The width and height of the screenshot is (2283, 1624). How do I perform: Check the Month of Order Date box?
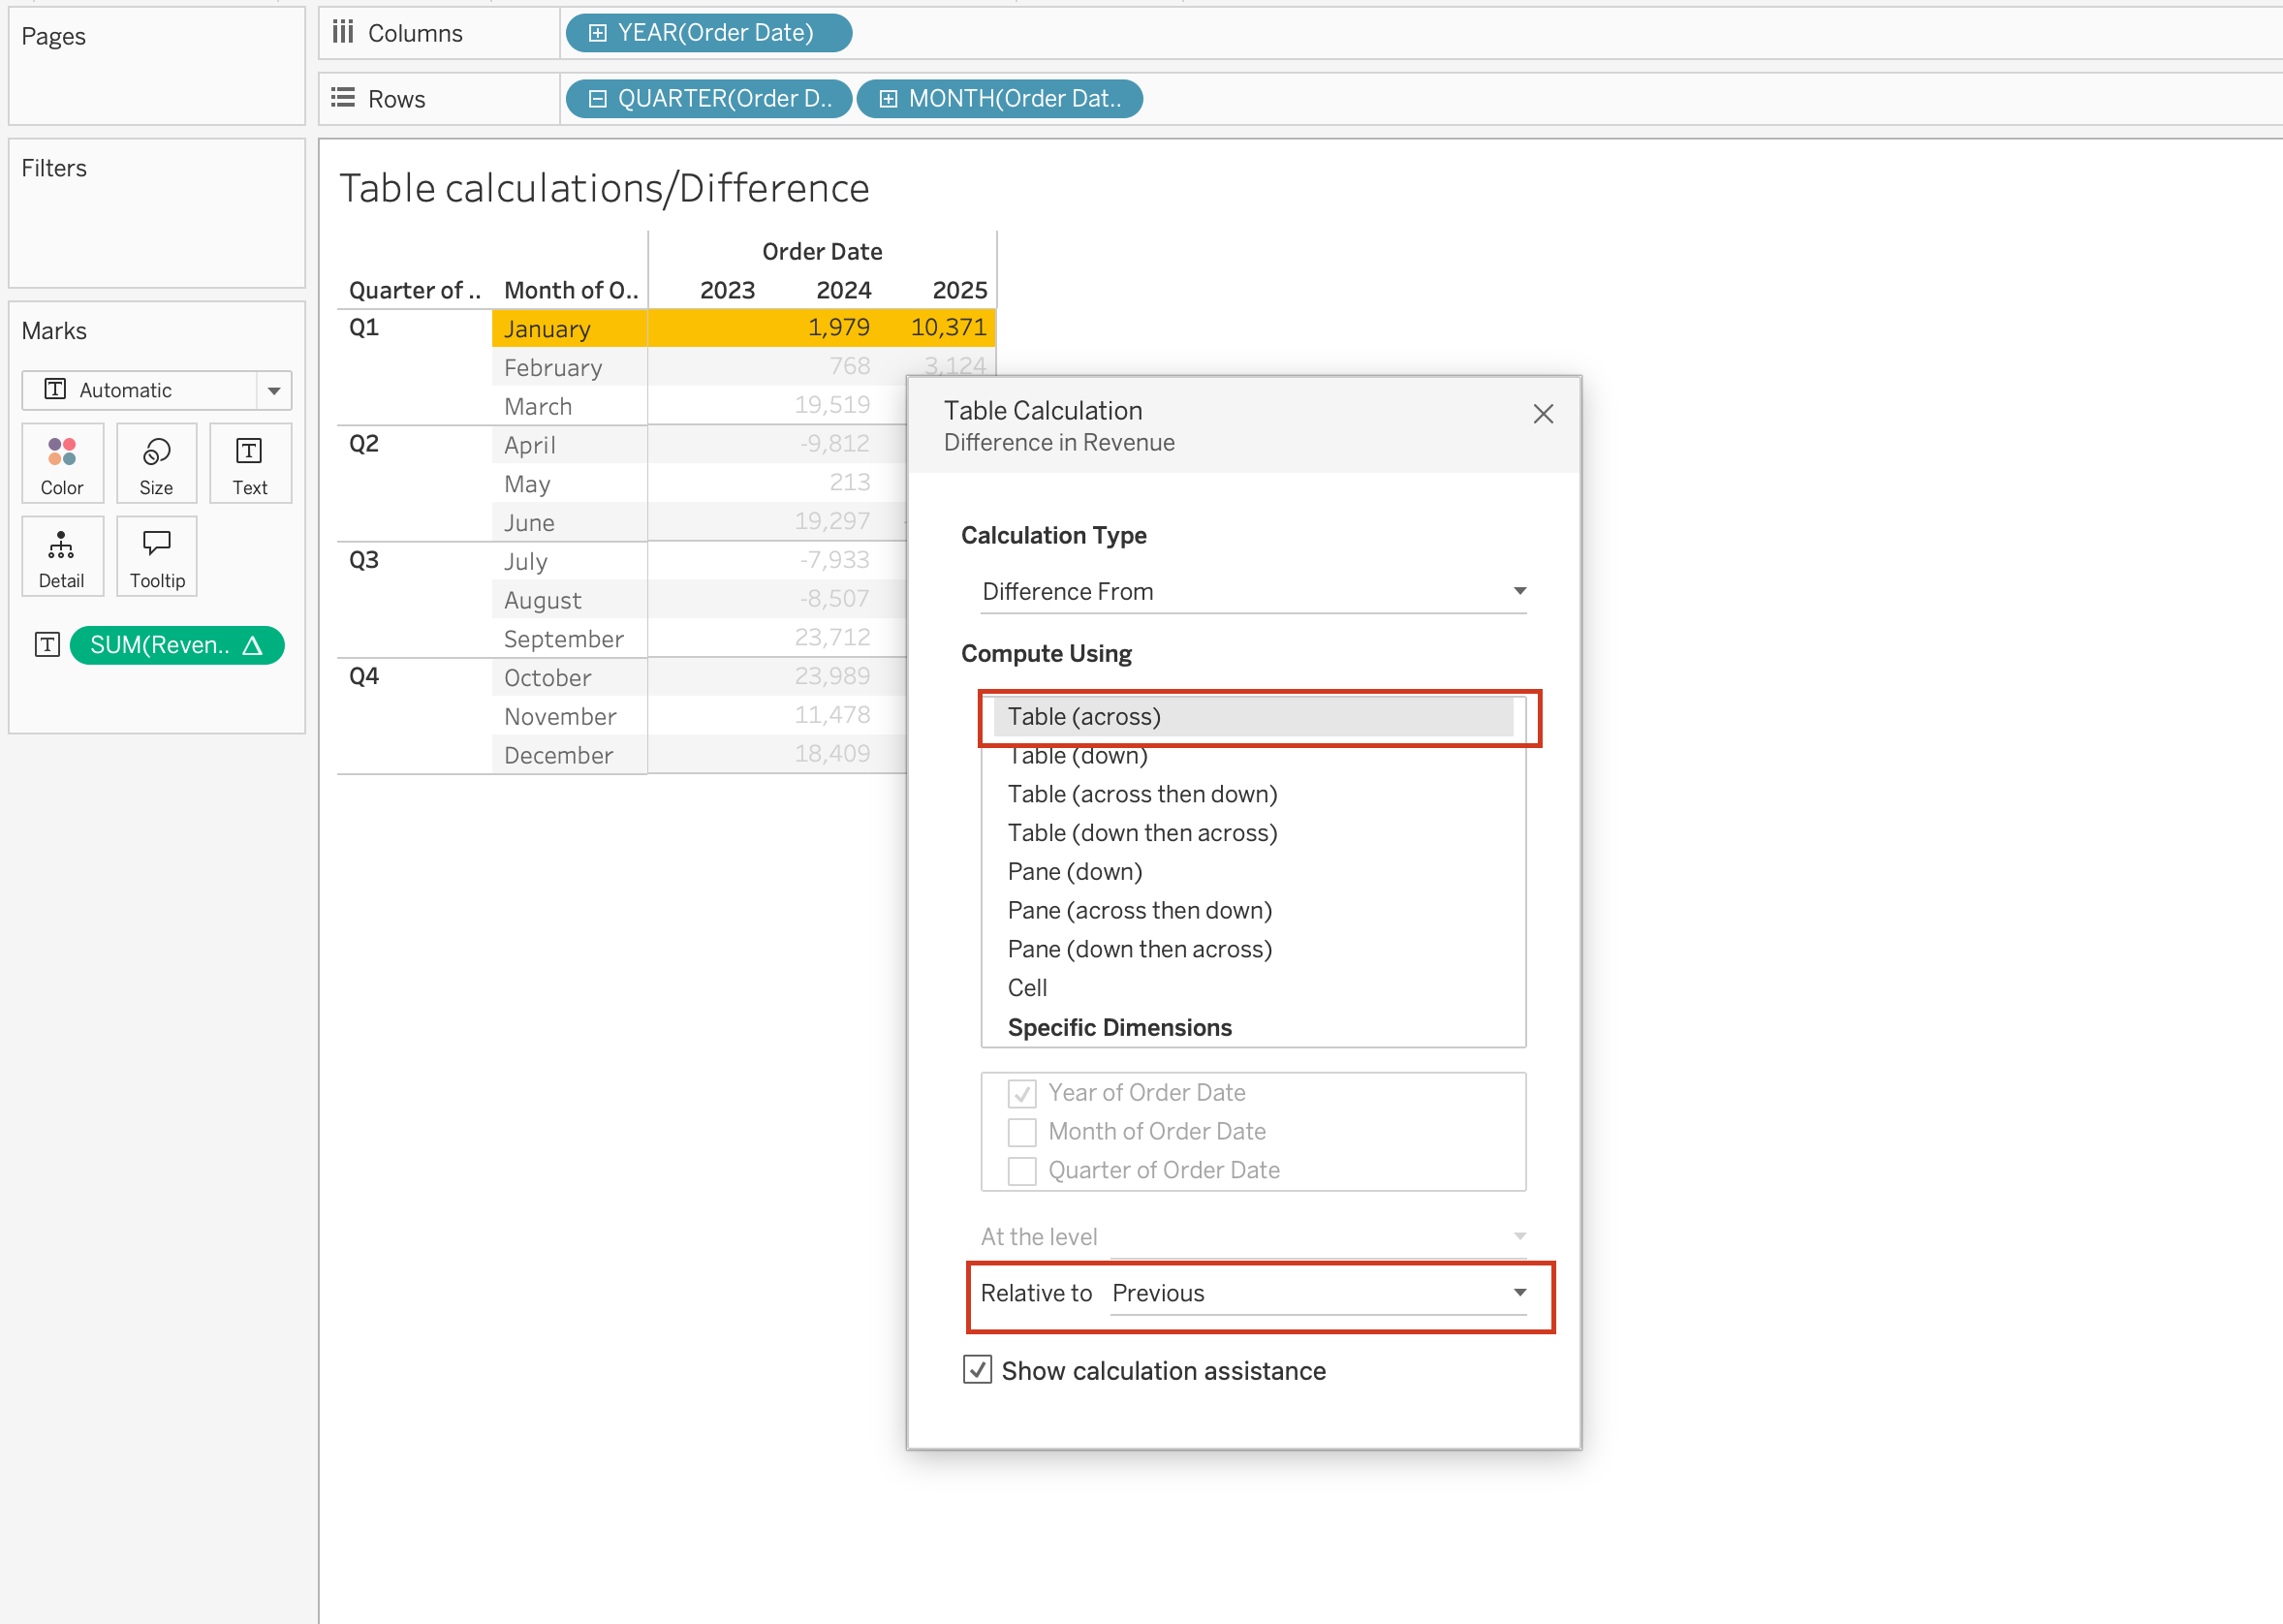1021,1132
